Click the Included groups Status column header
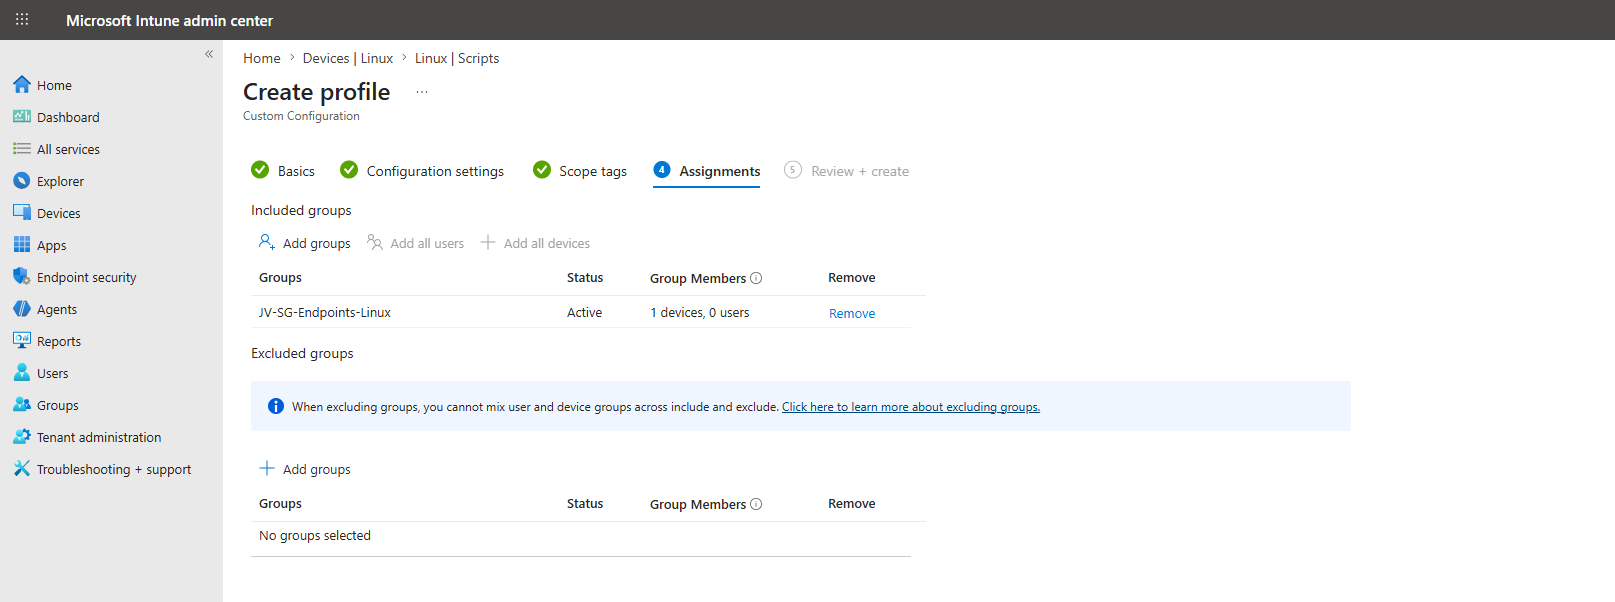The height and width of the screenshot is (602, 1615). tap(585, 278)
